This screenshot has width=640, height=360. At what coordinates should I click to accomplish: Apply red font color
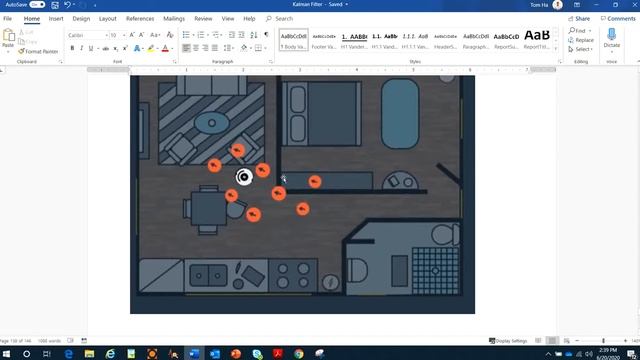[165, 49]
